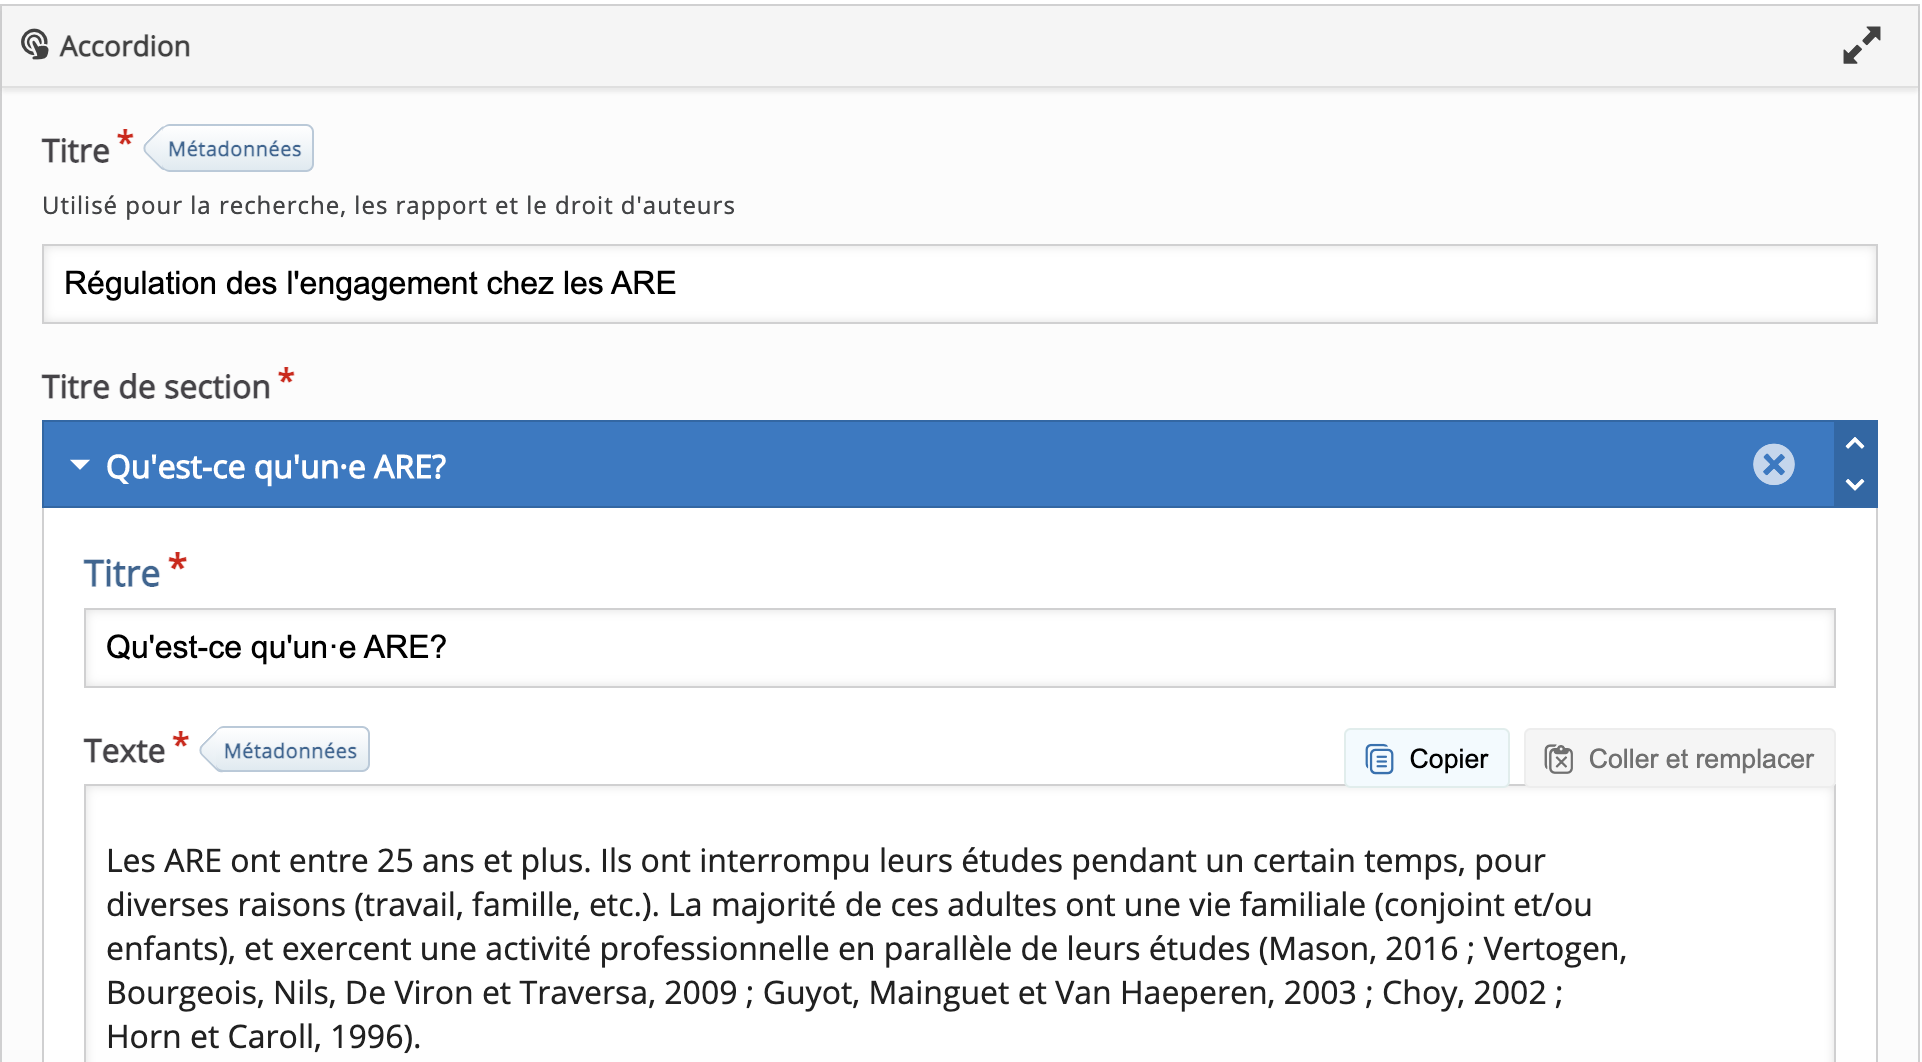The height and width of the screenshot is (1062, 1922).
Task: Collapse the section using the triangle arrow
Action: (x=80, y=466)
